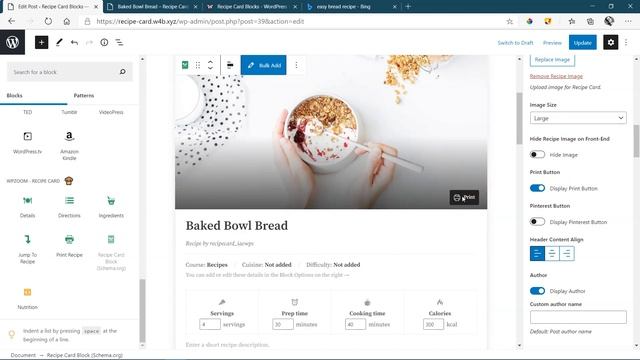Enable Display Pinterest Button toggle
The height and width of the screenshot is (360, 640).
tap(537, 222)
